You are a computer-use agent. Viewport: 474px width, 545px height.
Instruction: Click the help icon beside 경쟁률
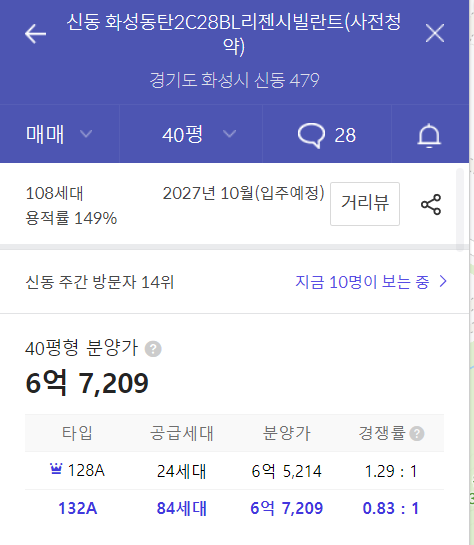417,433
